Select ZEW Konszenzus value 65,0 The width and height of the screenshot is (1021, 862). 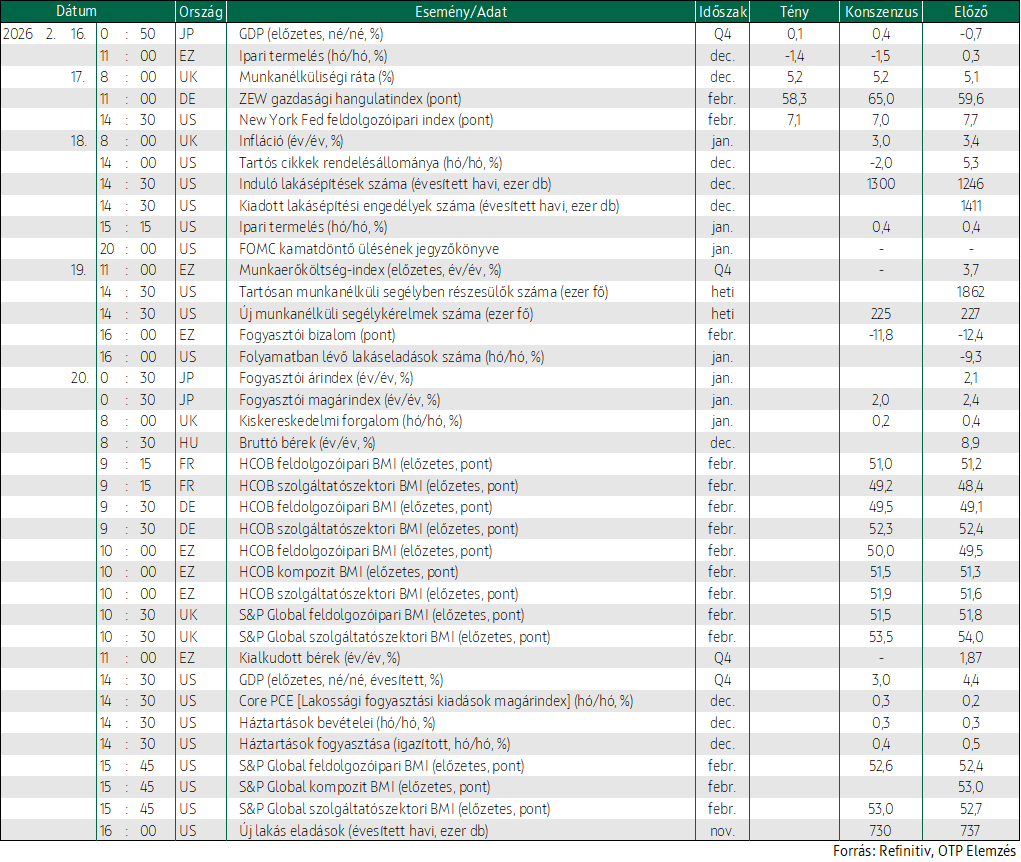[881, 99]
